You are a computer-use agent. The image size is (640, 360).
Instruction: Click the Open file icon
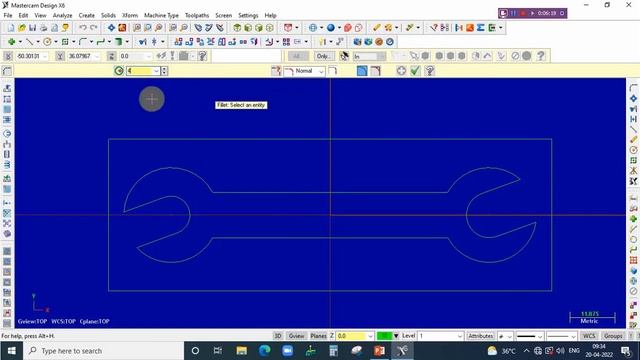click(22, 28)
